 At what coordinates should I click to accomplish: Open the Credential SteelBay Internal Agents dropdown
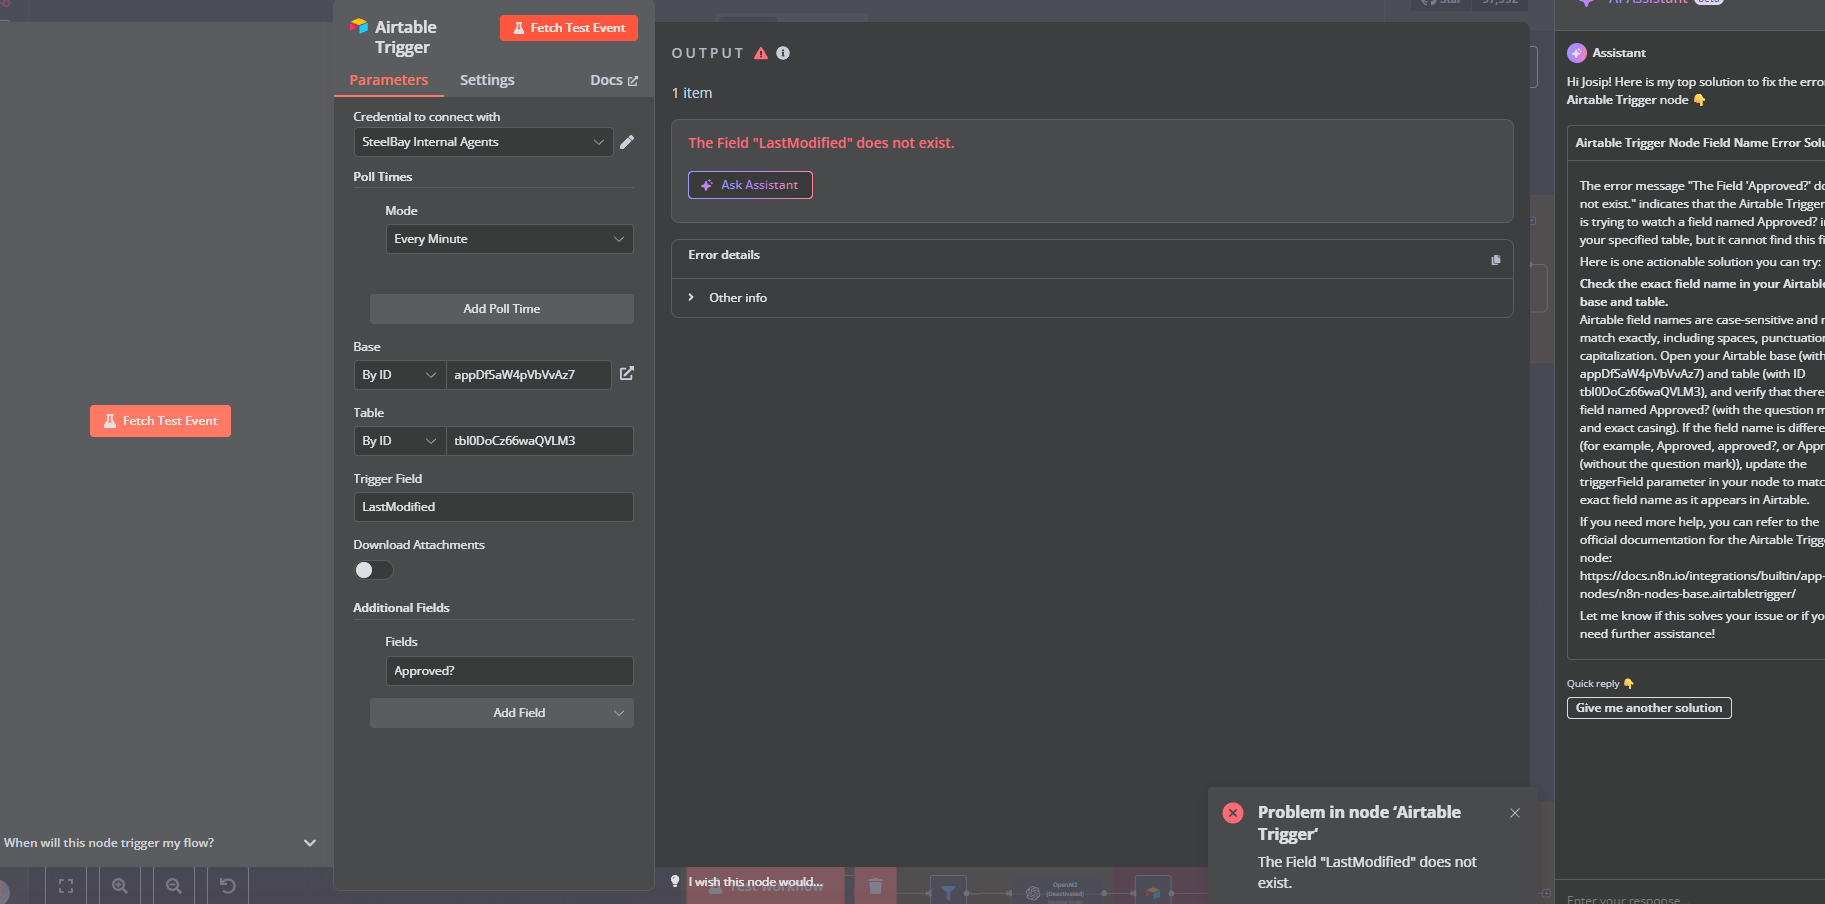tap(484, 142)
